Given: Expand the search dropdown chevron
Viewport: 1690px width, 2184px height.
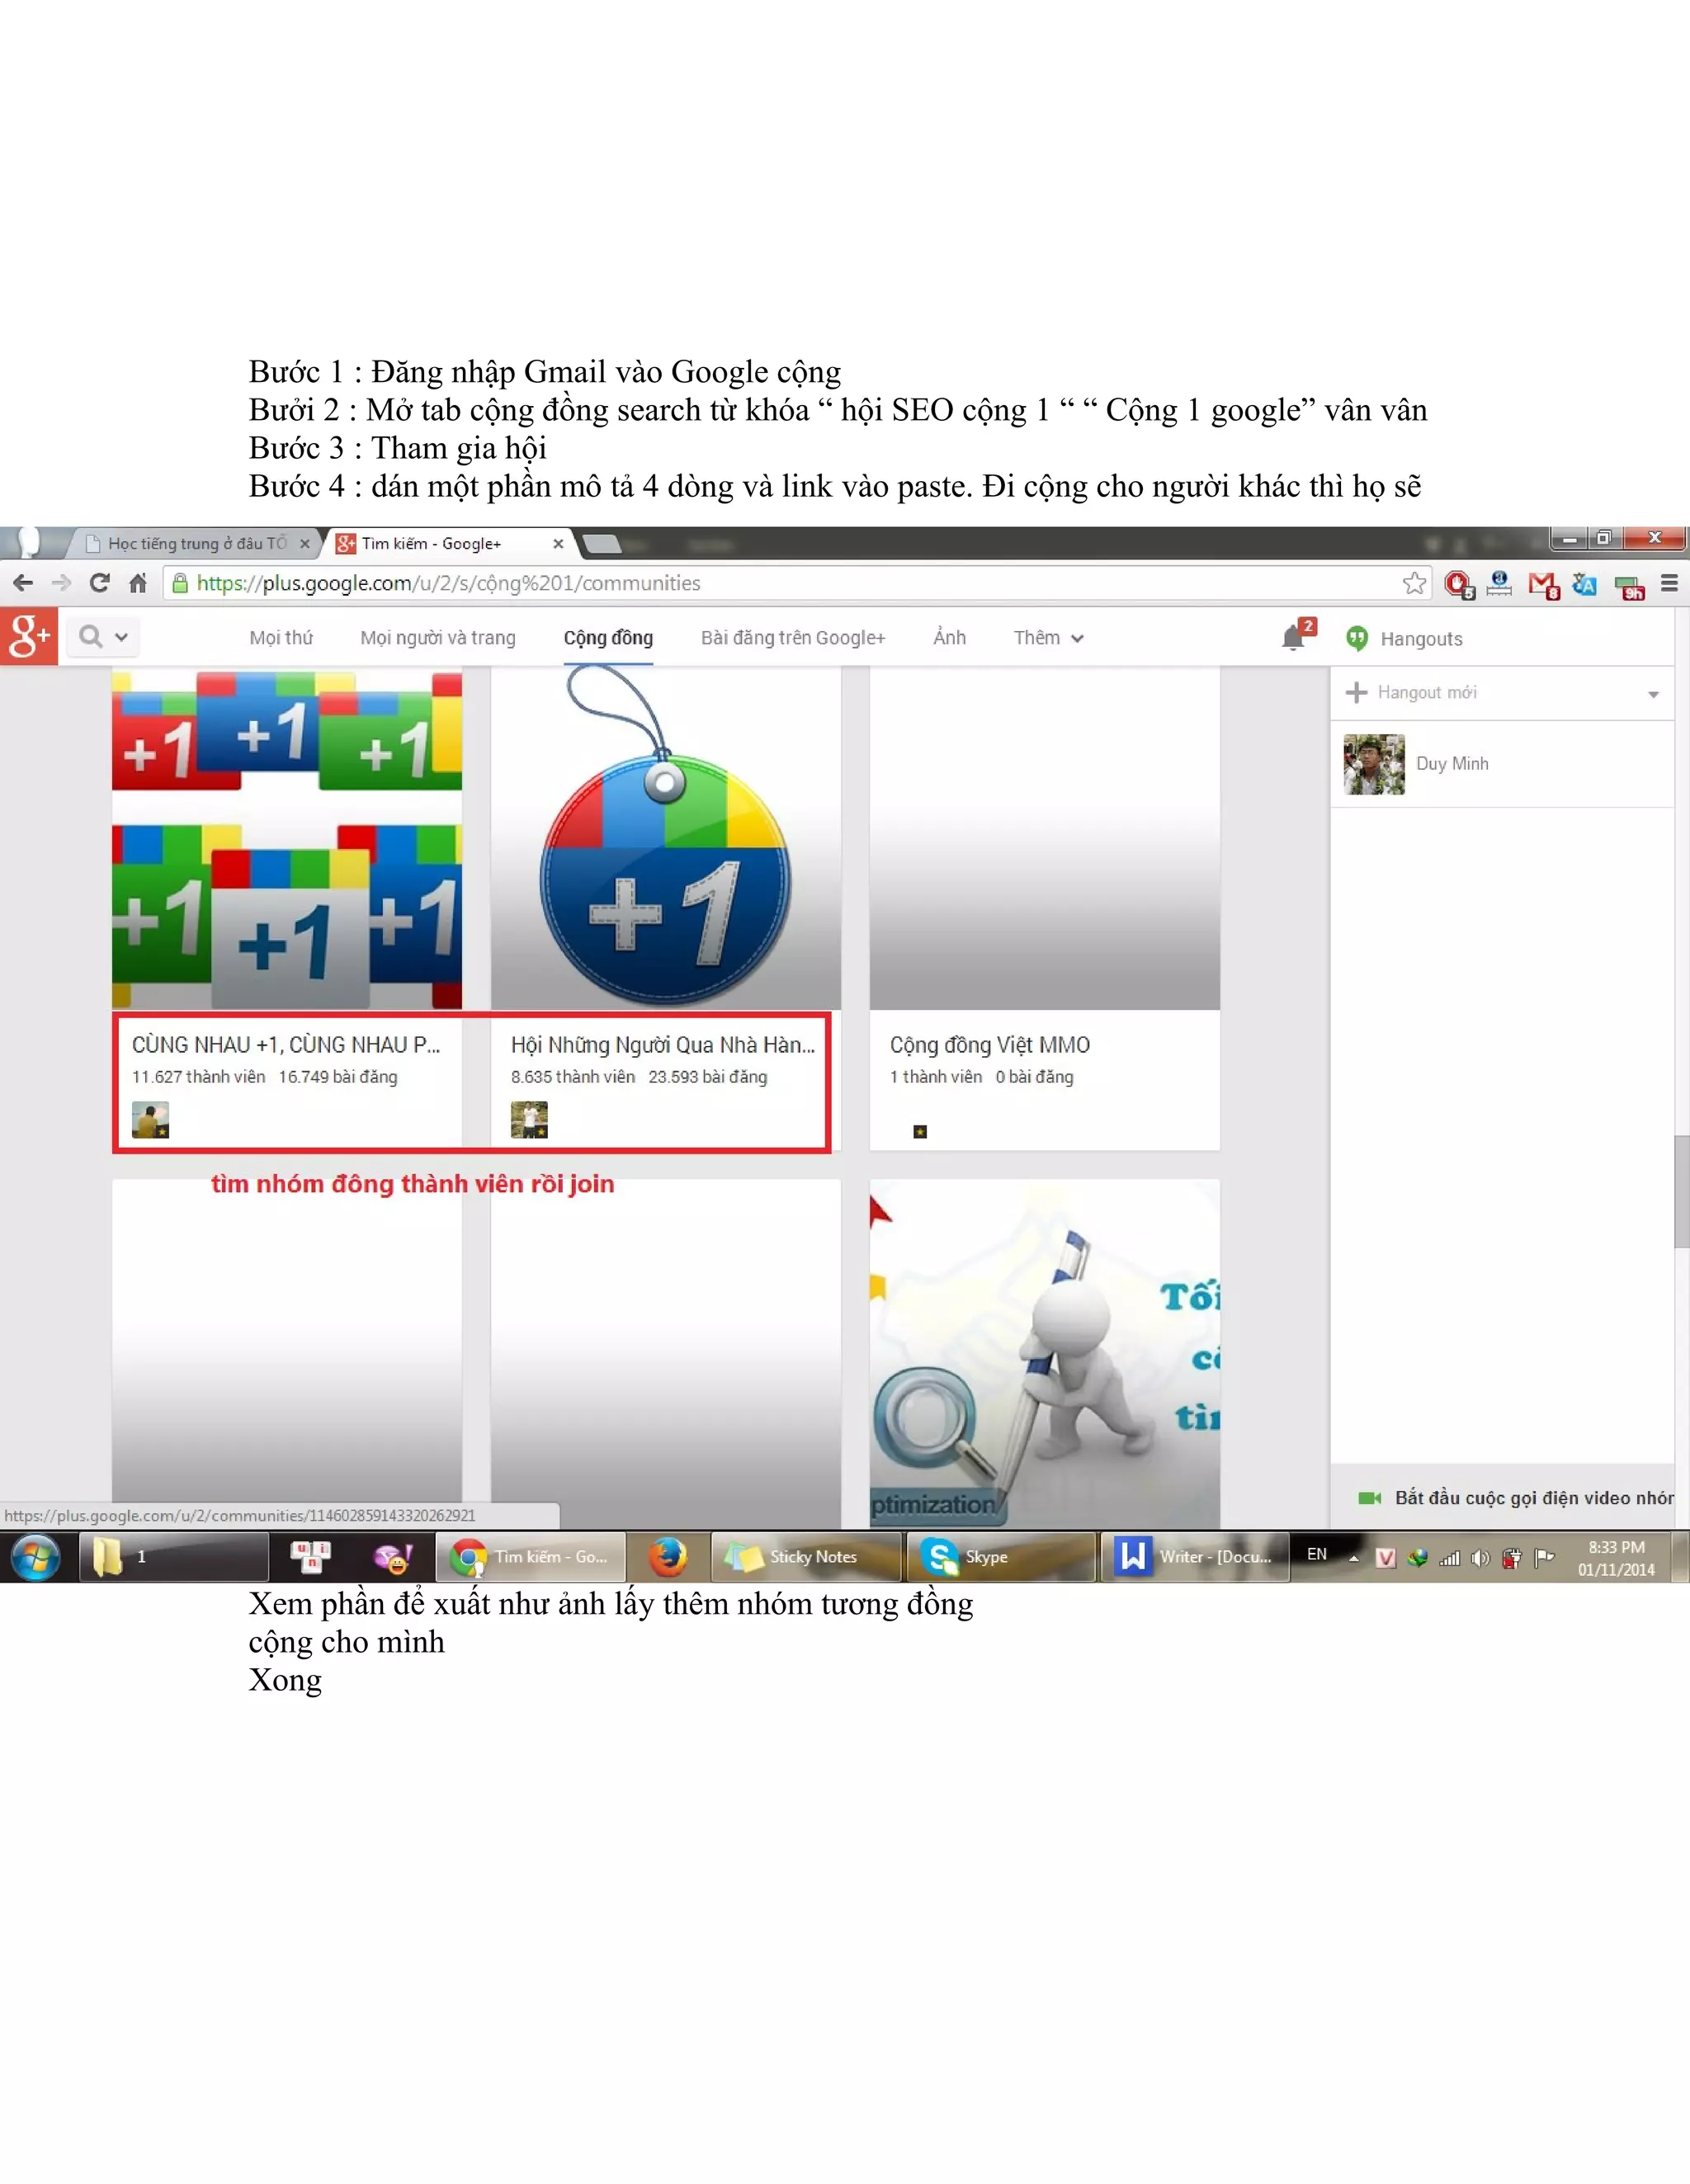Looking at the screenshot, I should click(x=121, y=637).
